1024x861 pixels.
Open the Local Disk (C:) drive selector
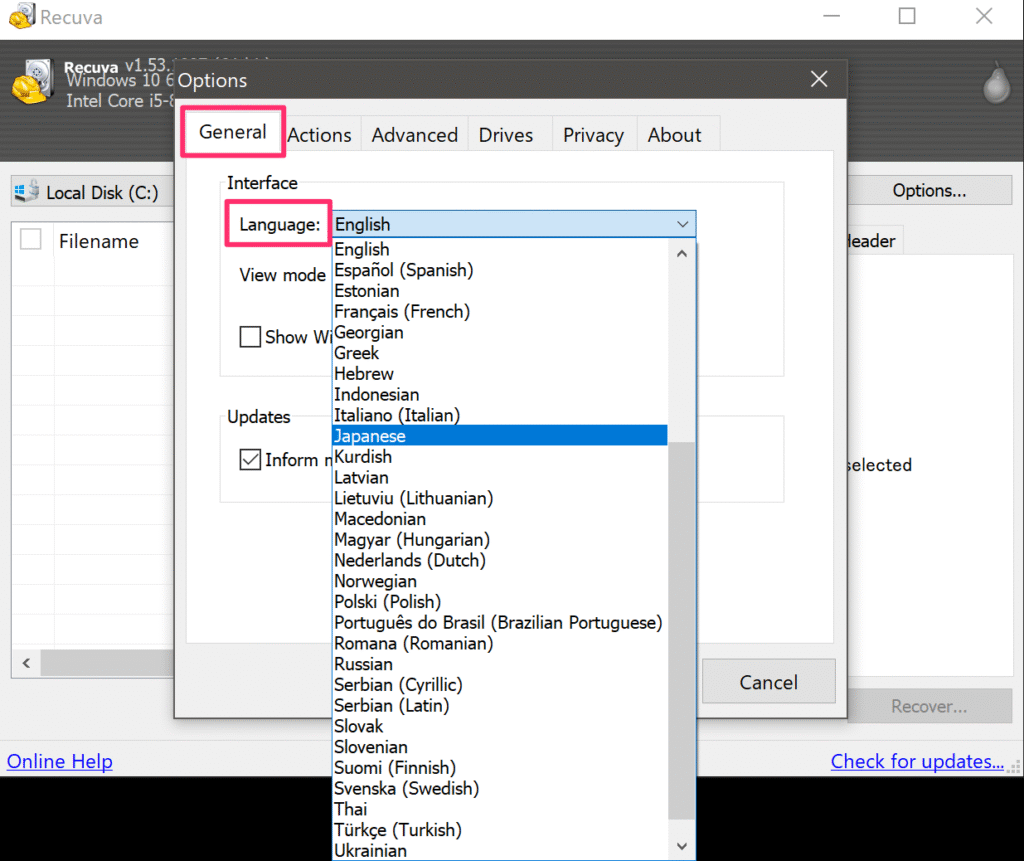[x=93, y=192]
